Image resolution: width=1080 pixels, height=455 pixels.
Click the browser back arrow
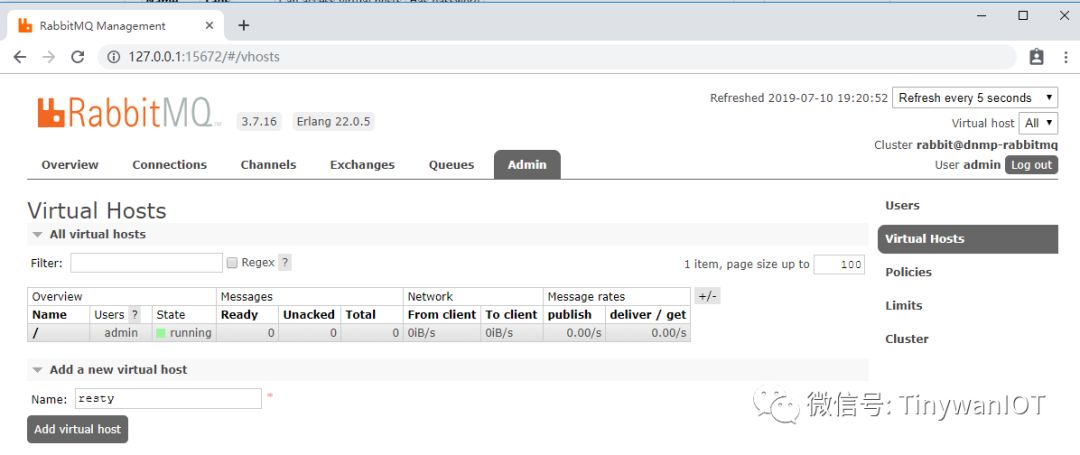19,57
